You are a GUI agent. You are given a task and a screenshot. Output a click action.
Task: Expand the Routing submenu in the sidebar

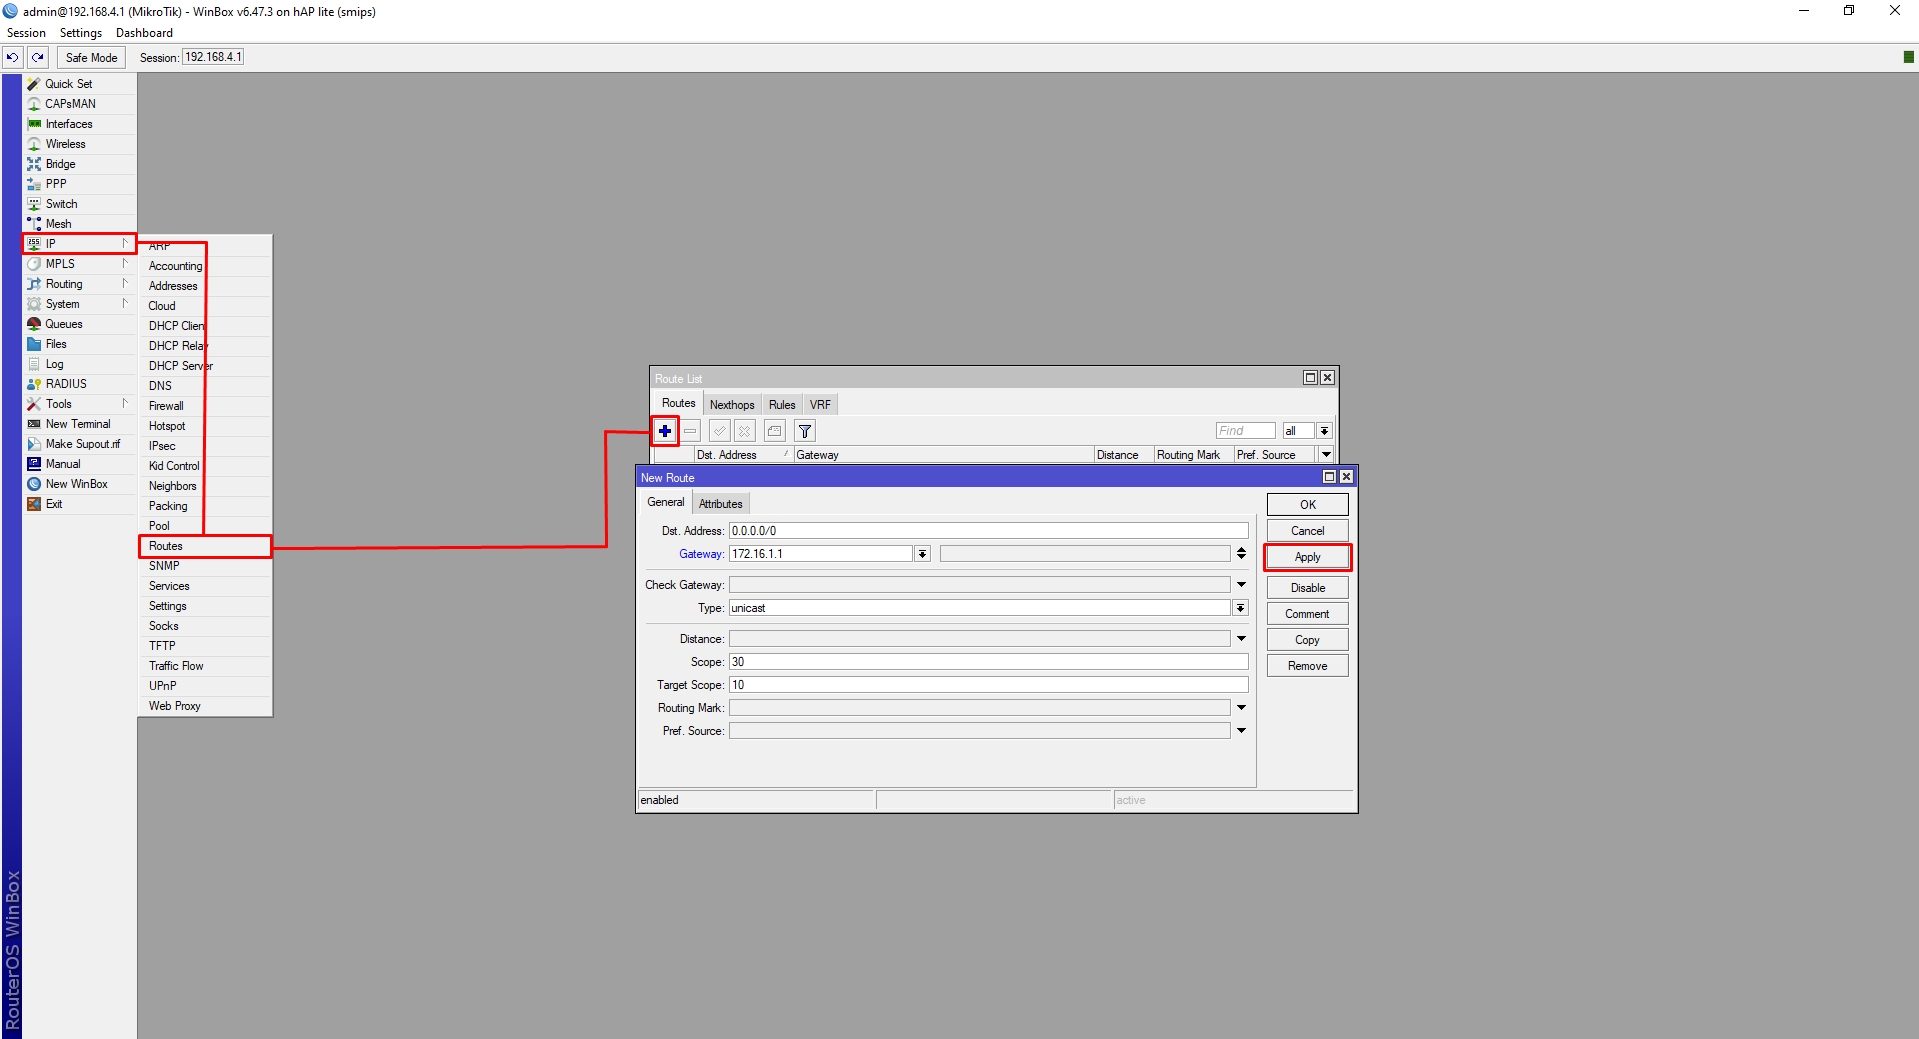click(x=79, y=284)
